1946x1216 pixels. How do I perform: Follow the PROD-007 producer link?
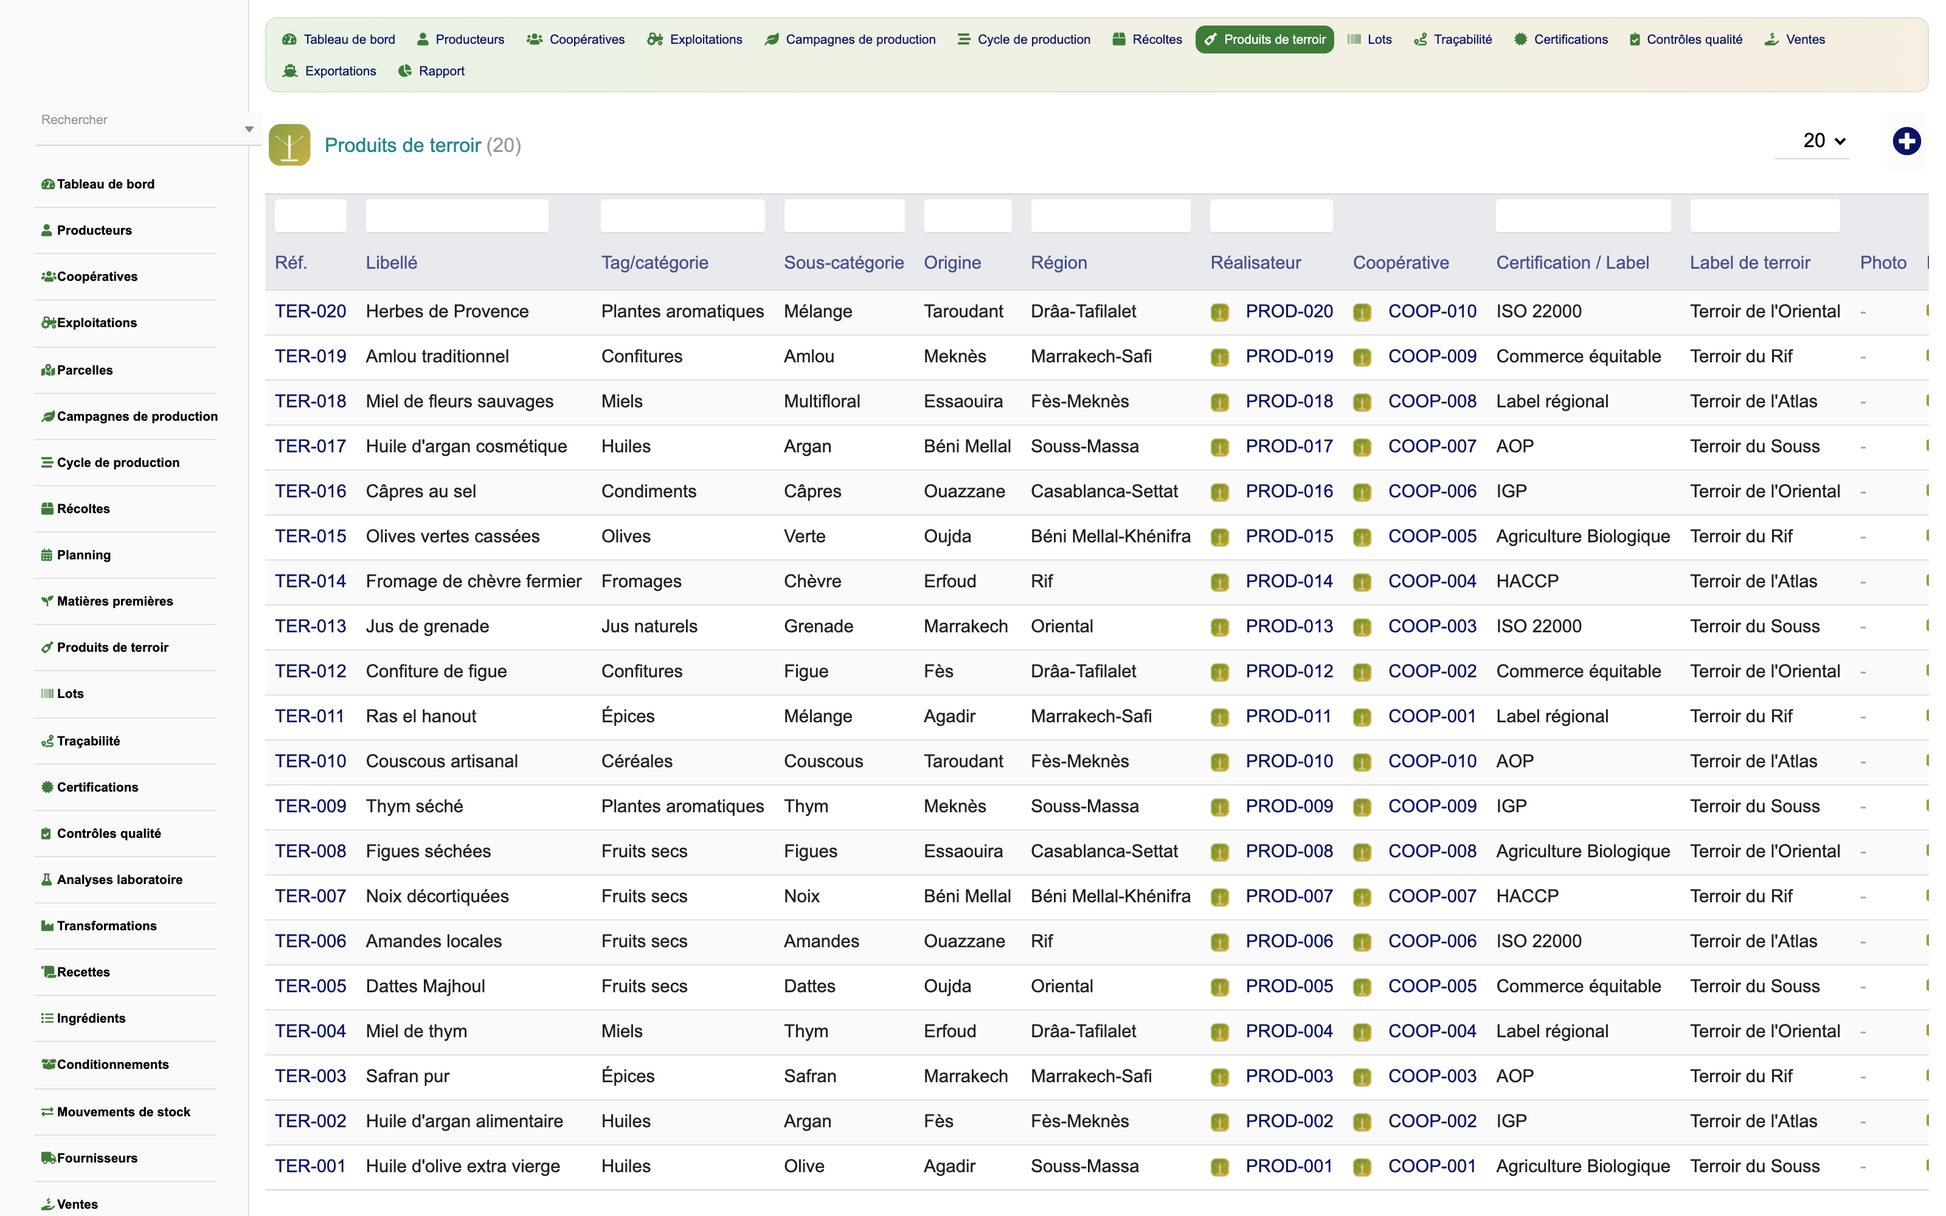click(x=1289, y=896)
